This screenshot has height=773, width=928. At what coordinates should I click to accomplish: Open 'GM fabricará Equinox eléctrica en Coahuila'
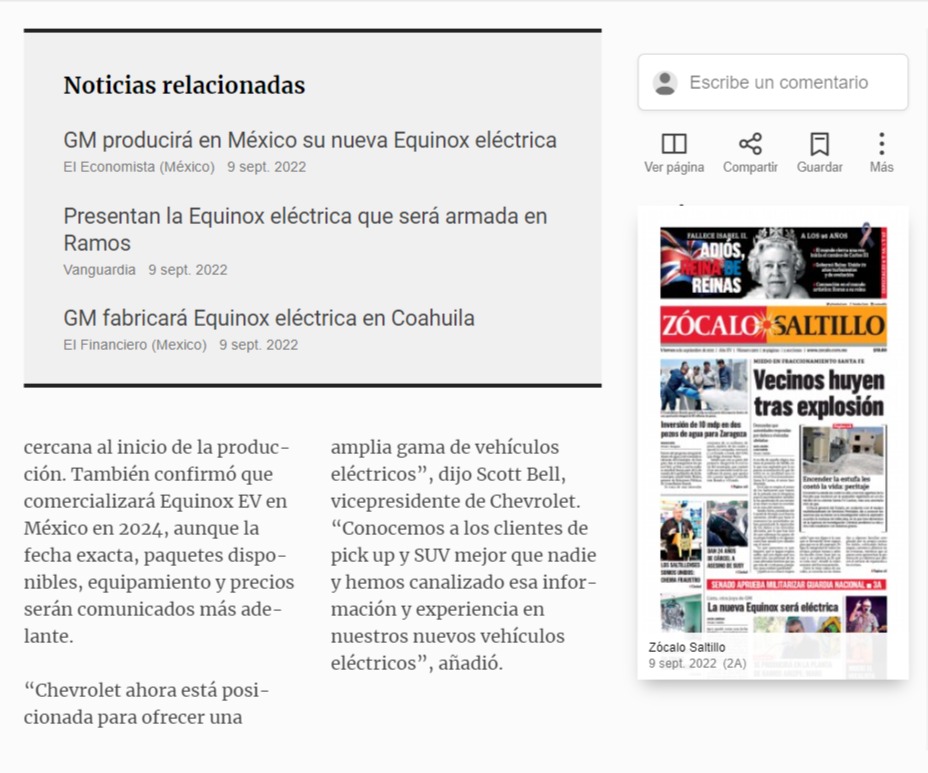pos(269,318)
